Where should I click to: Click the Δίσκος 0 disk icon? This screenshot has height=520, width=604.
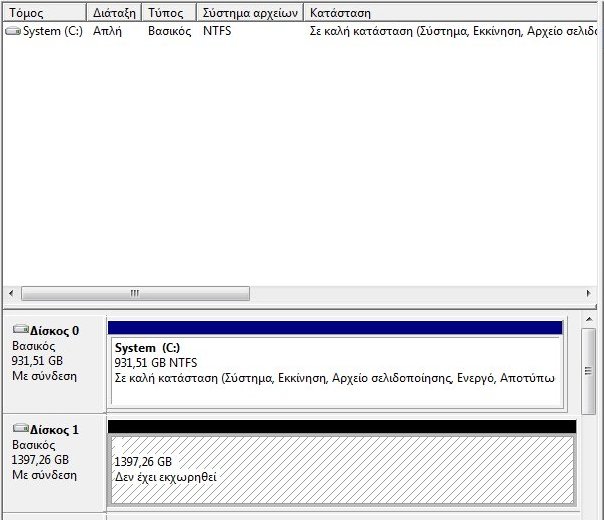click(x=21, y=329)
